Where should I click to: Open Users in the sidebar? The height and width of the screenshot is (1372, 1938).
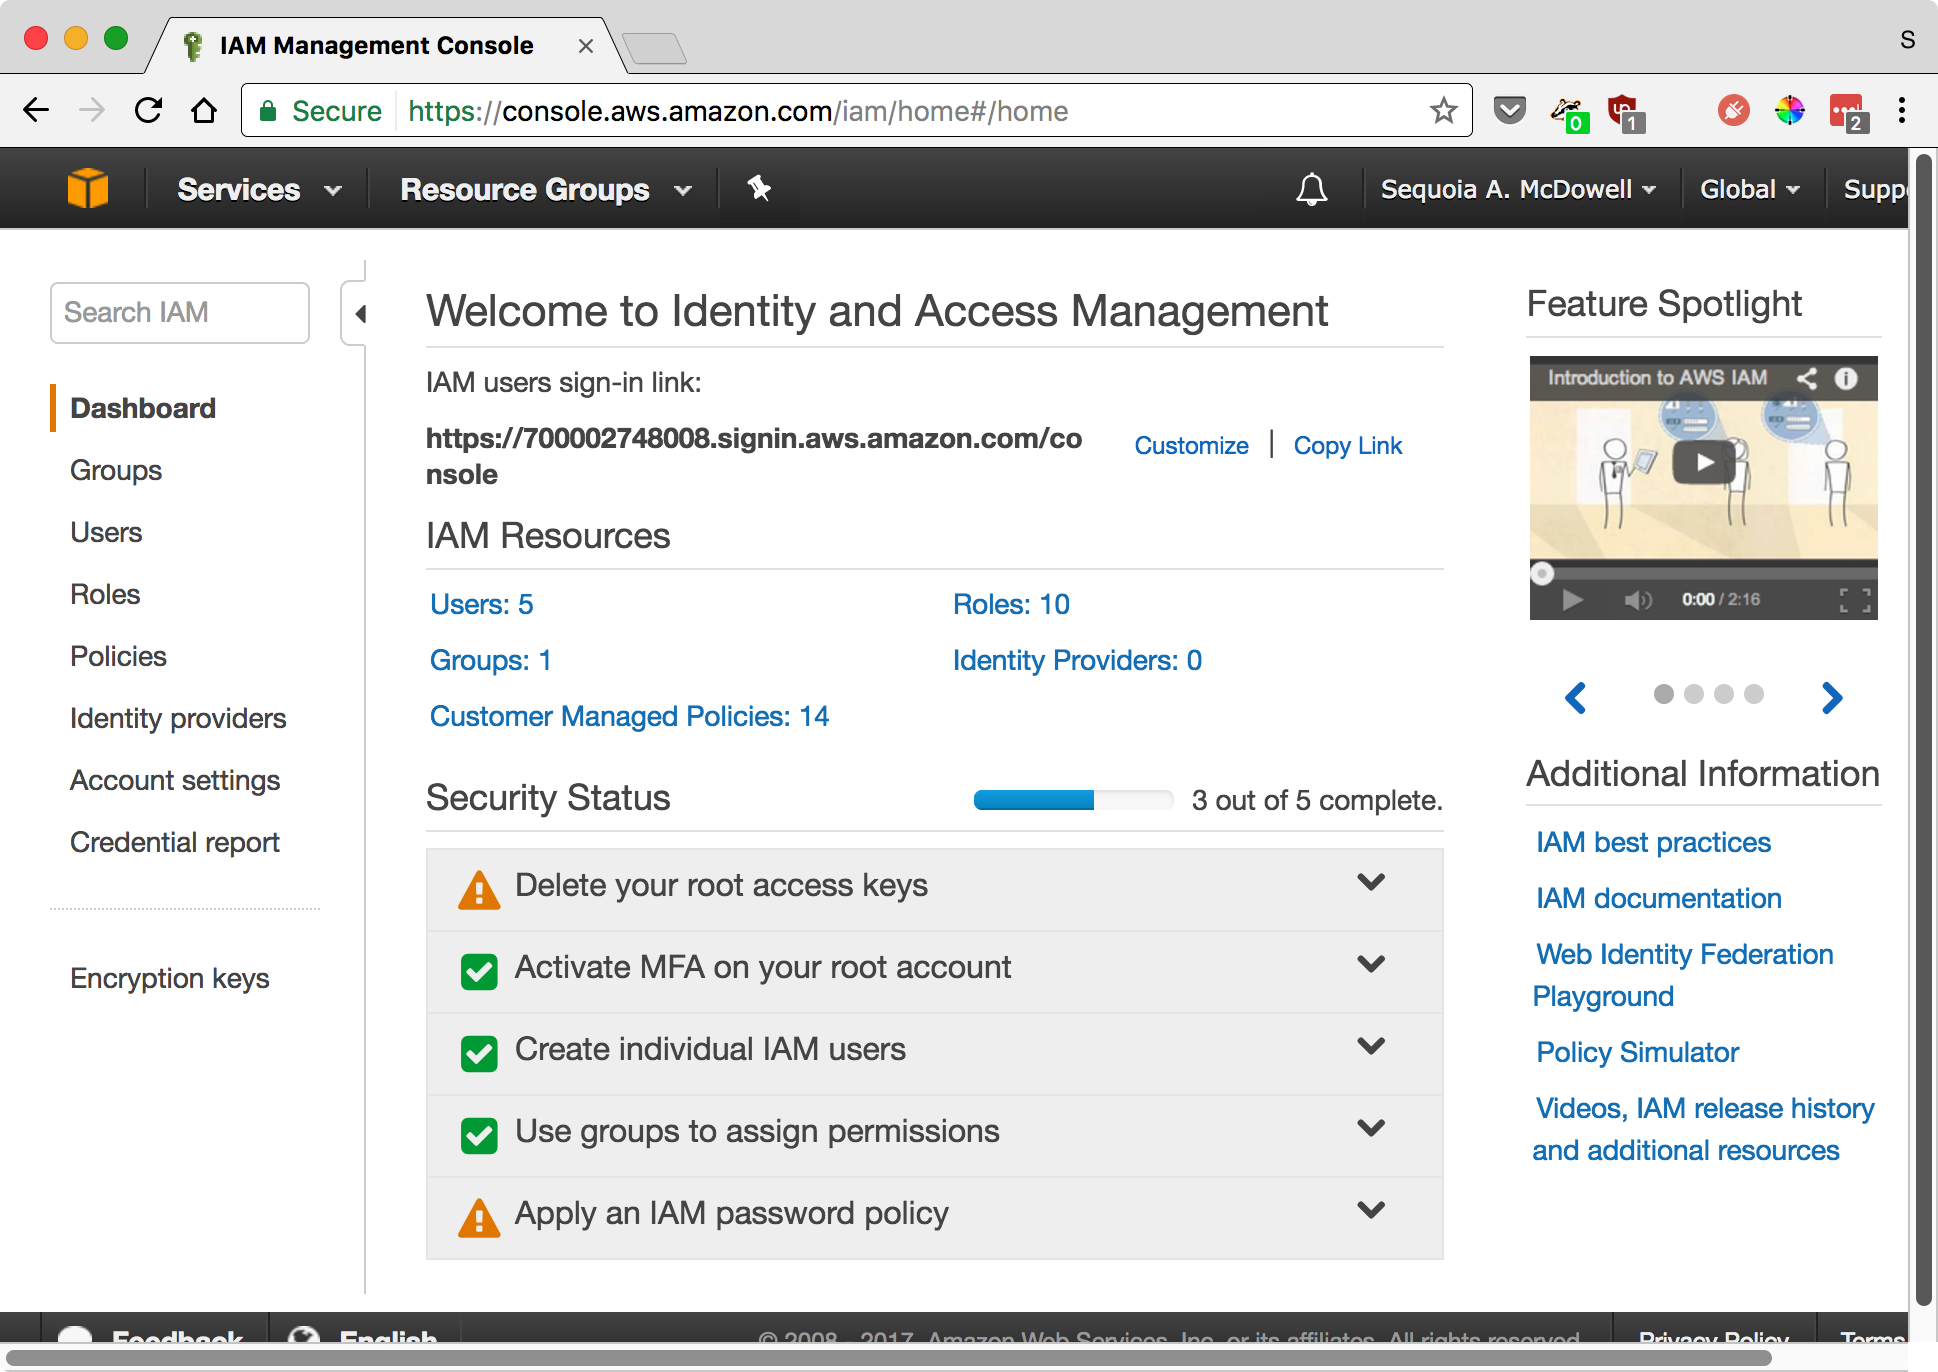[x=106, y=532]
